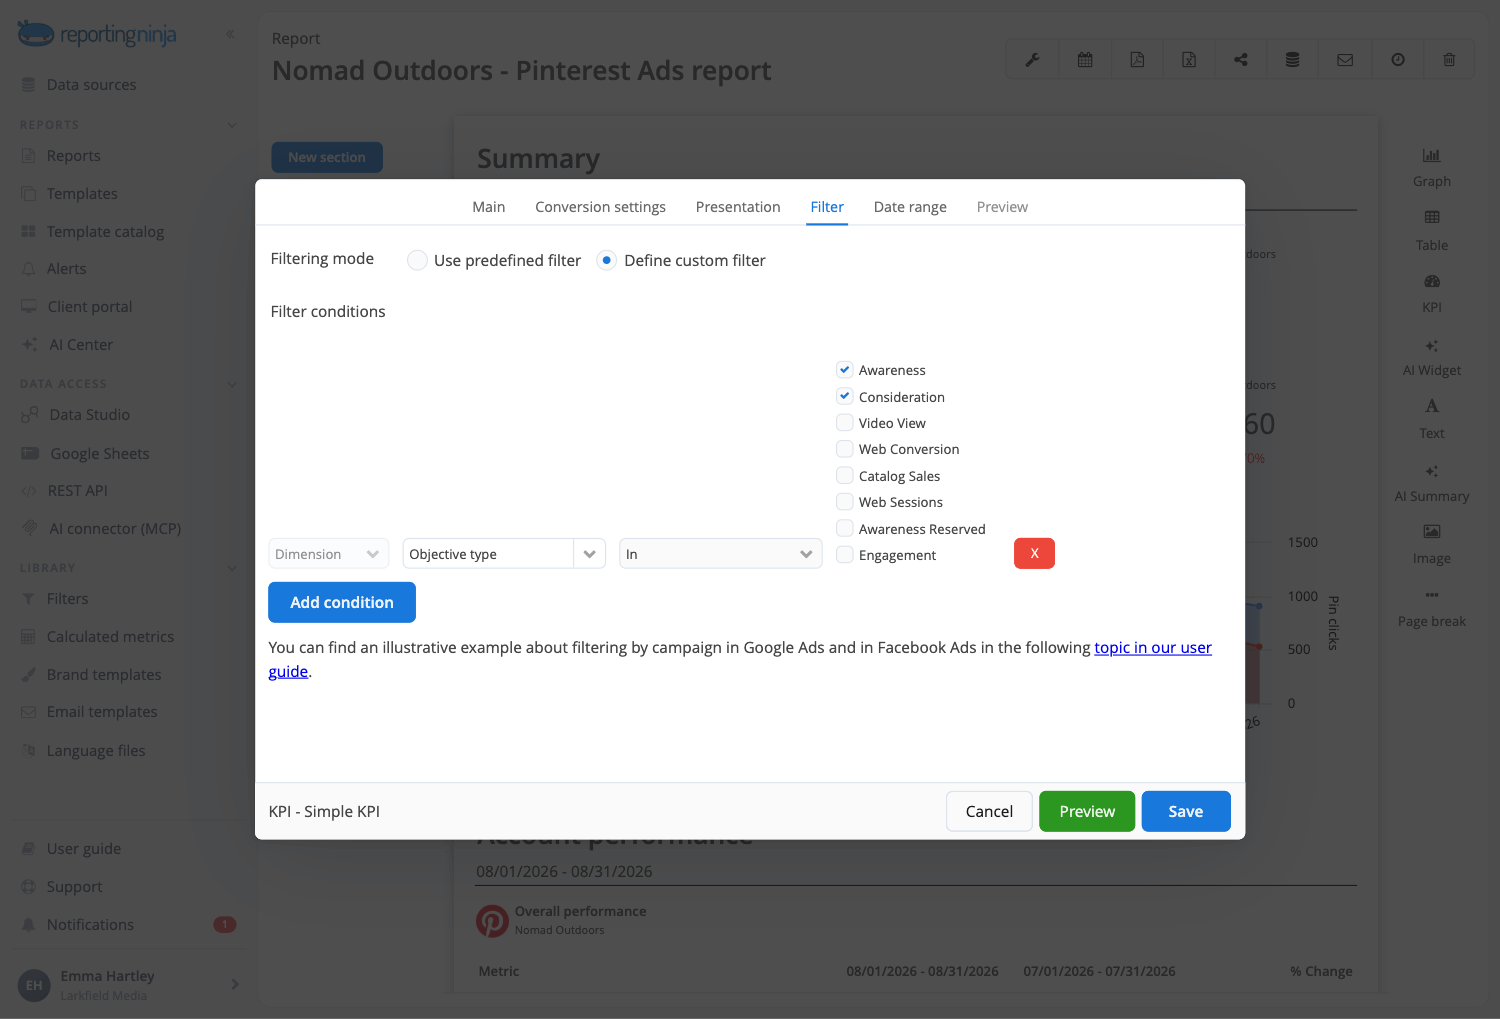Collapse the sidebar with double chevron icon
Screen dimensions: 1500x1019
(x=230, y=34)
